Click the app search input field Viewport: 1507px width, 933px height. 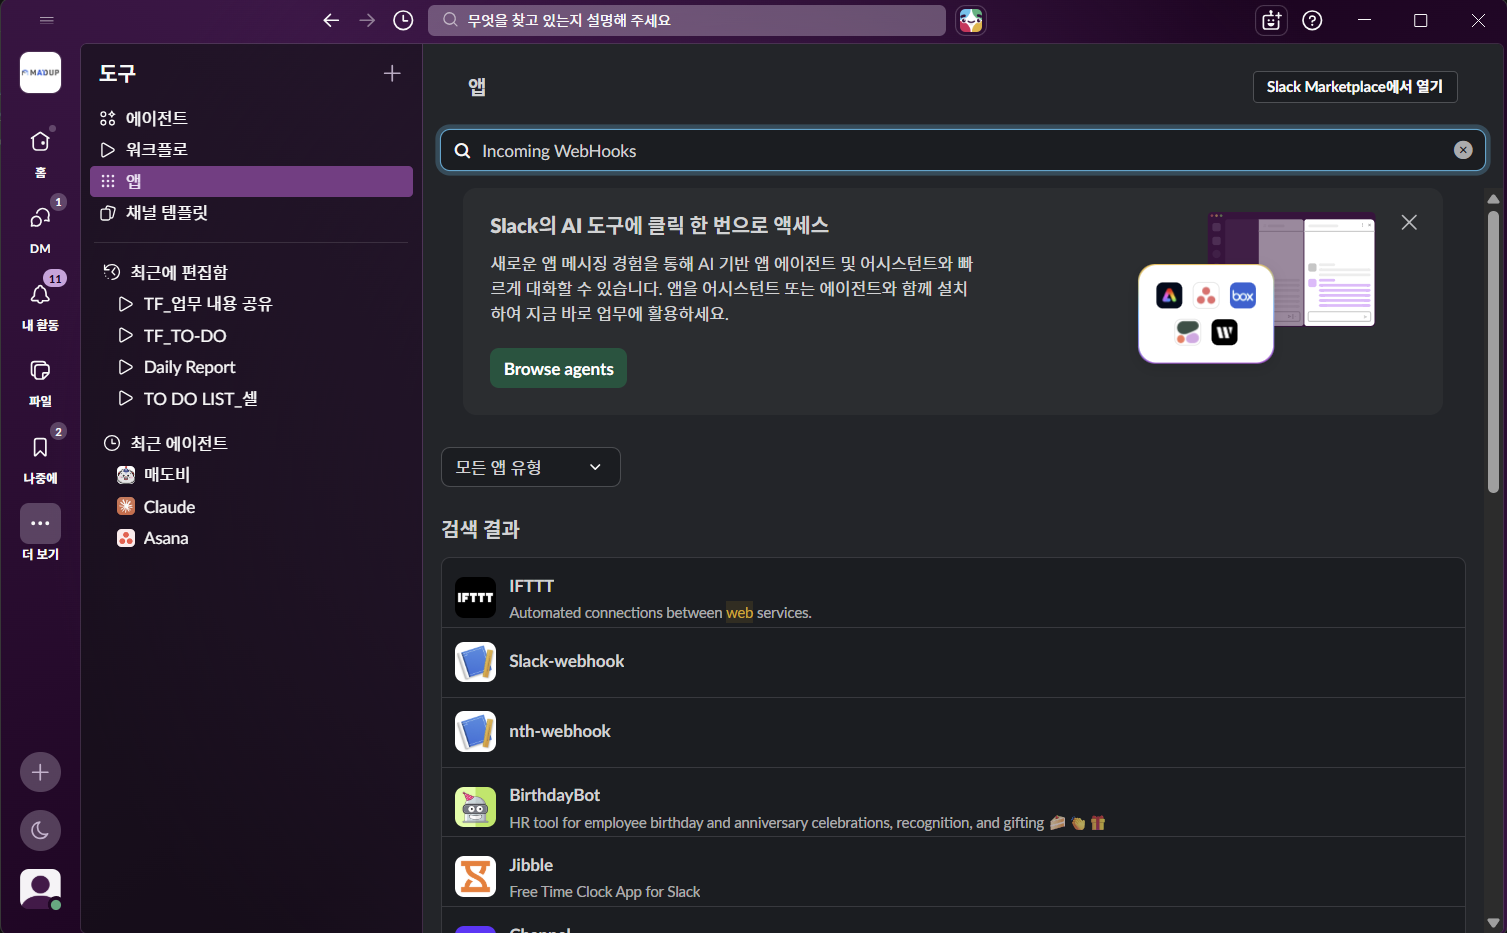coord(962,150)
